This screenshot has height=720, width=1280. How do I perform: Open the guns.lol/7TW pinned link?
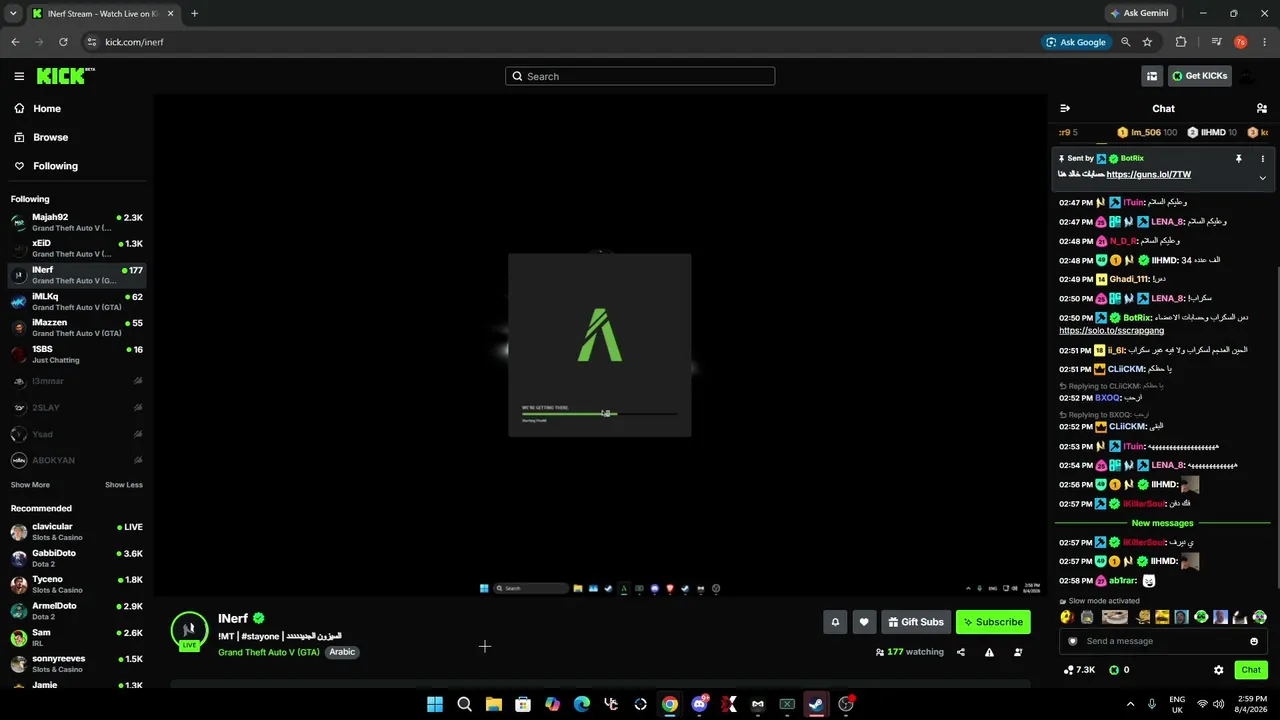(1149, 175)
